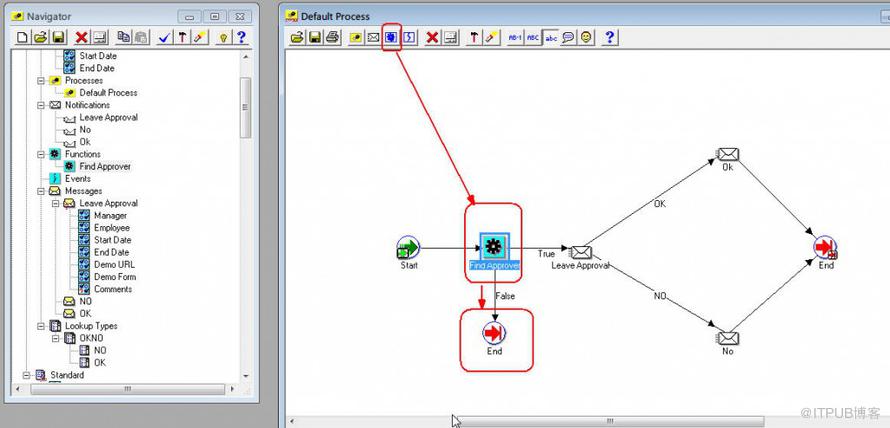Select the Employee message attribute

pyautogui.click(x=112, y=228)
